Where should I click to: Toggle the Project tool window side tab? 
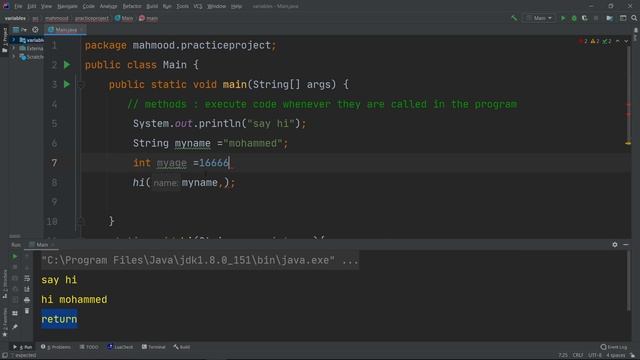coord(4,40)
